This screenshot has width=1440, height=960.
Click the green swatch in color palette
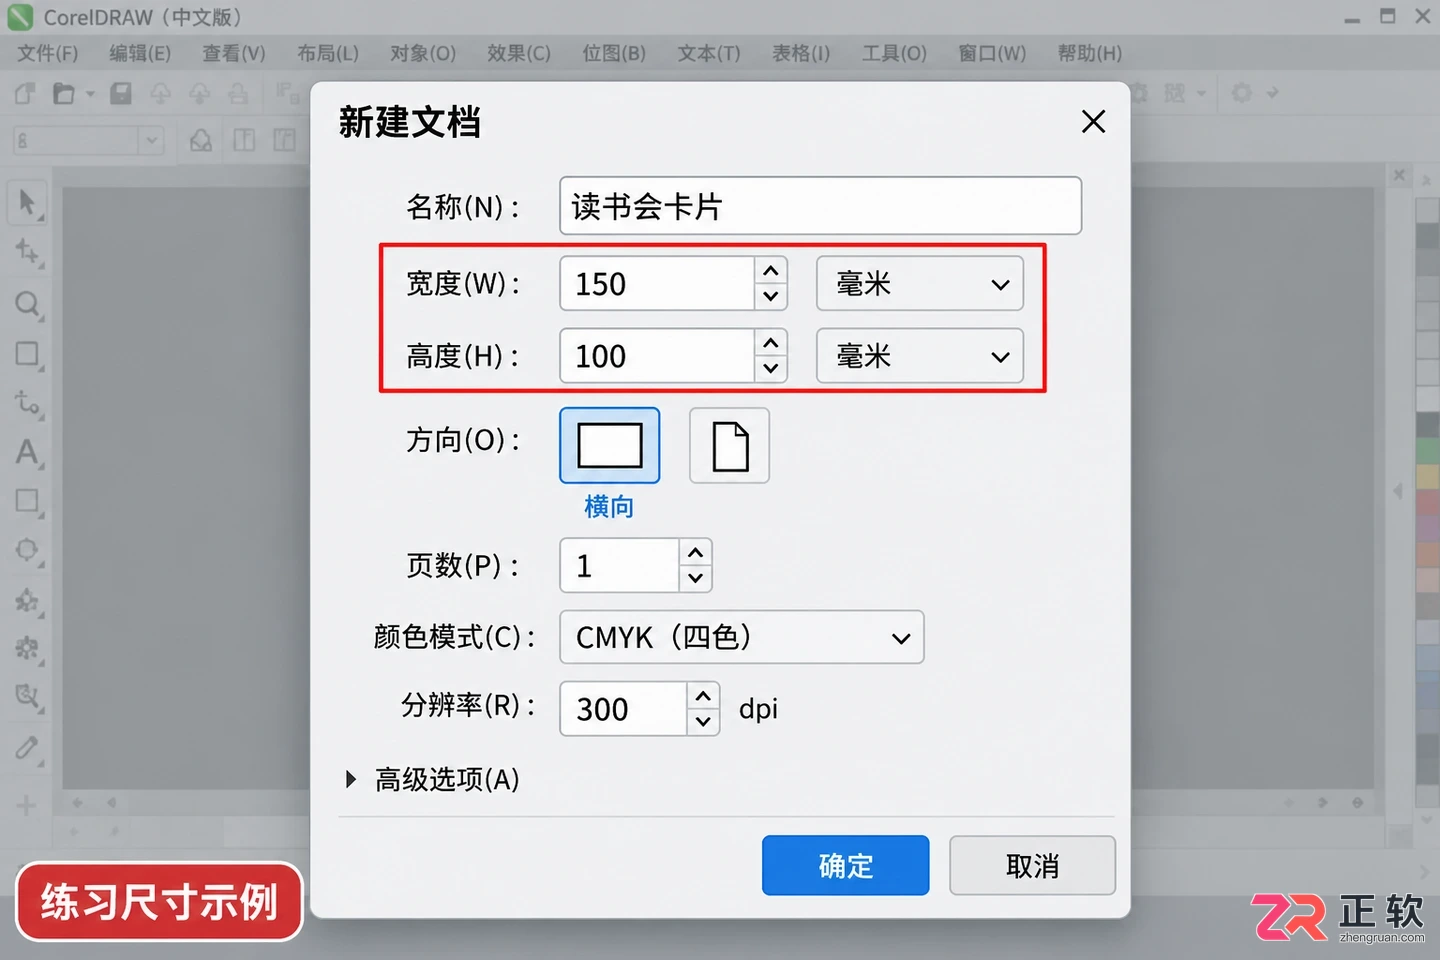point(1427,451)
